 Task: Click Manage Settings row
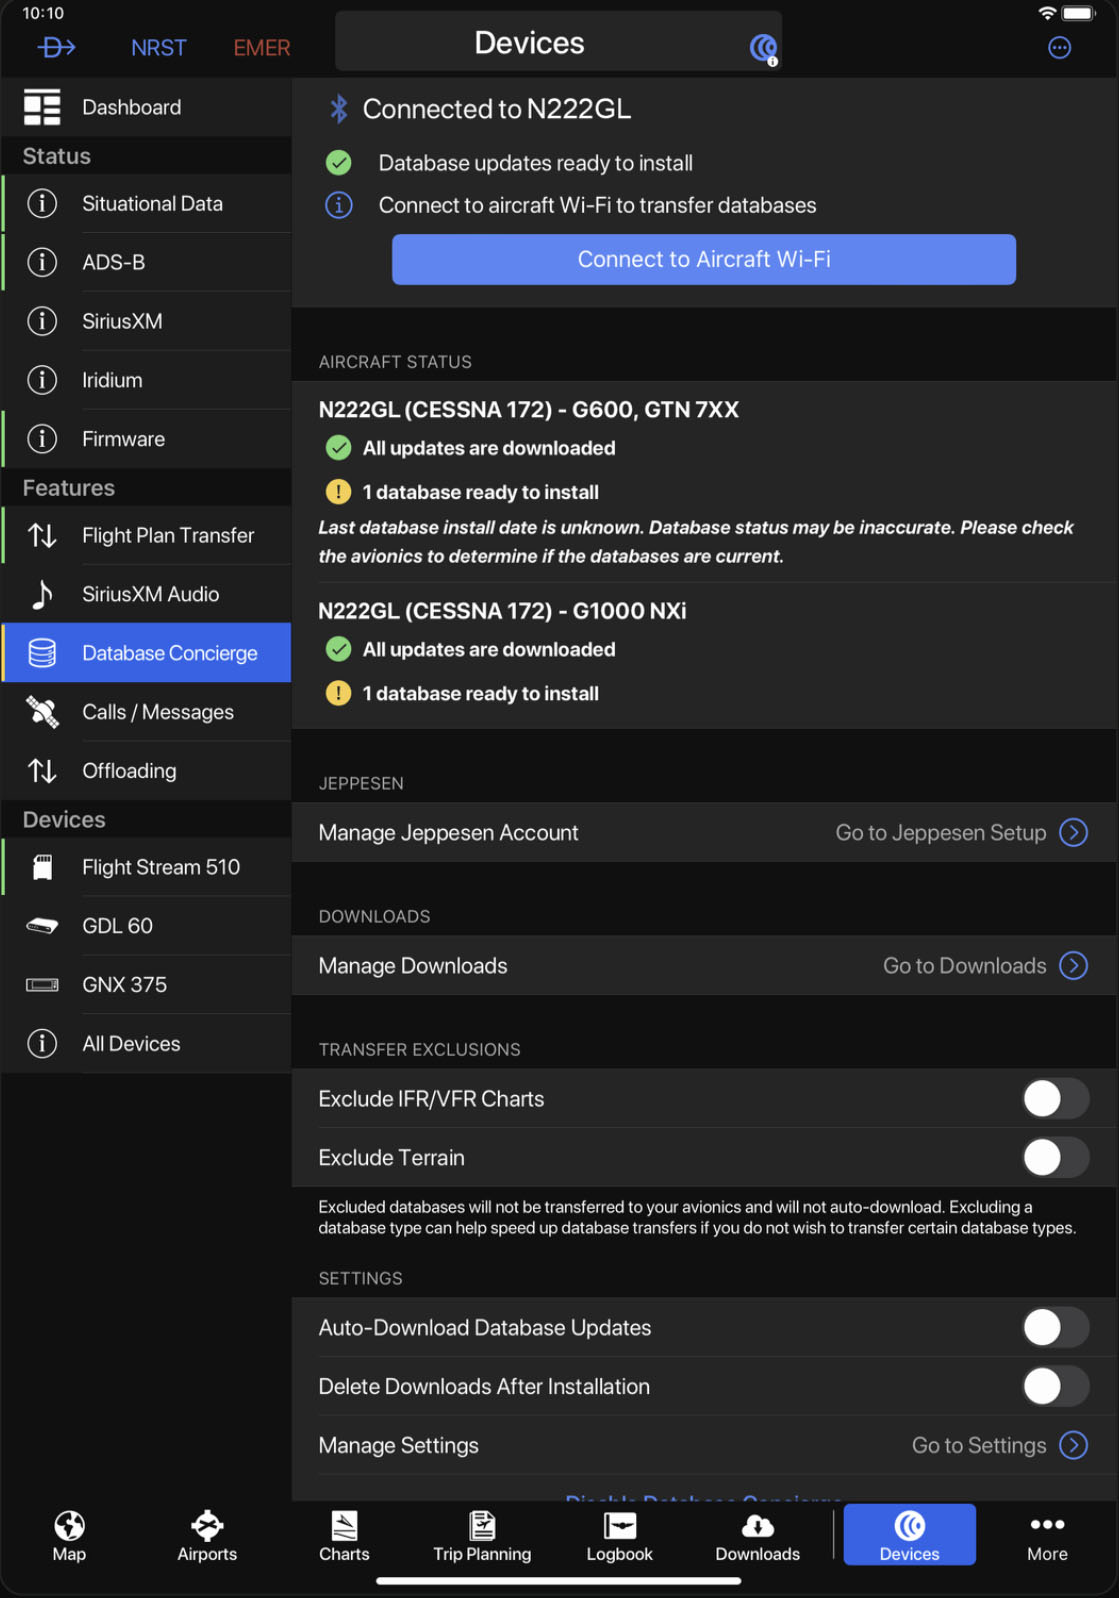pos(704,1446)
